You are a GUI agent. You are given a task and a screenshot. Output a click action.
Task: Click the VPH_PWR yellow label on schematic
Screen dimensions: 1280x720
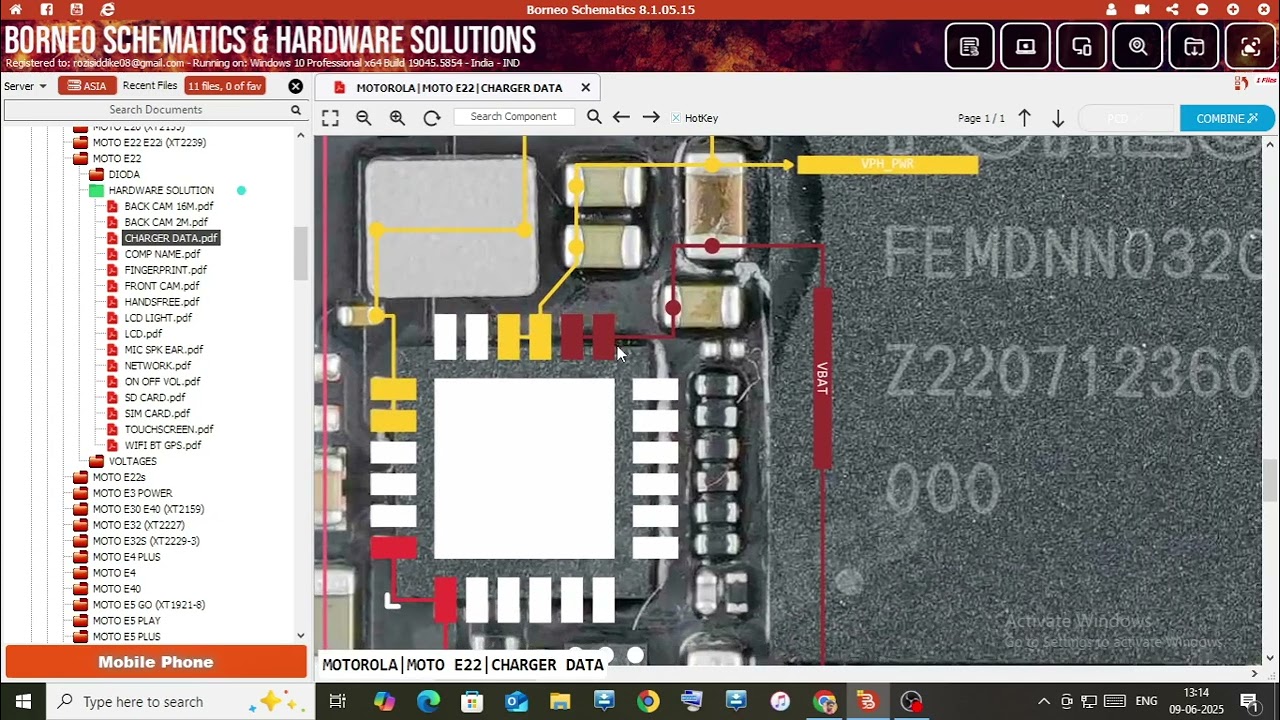(x=888, y=164)
